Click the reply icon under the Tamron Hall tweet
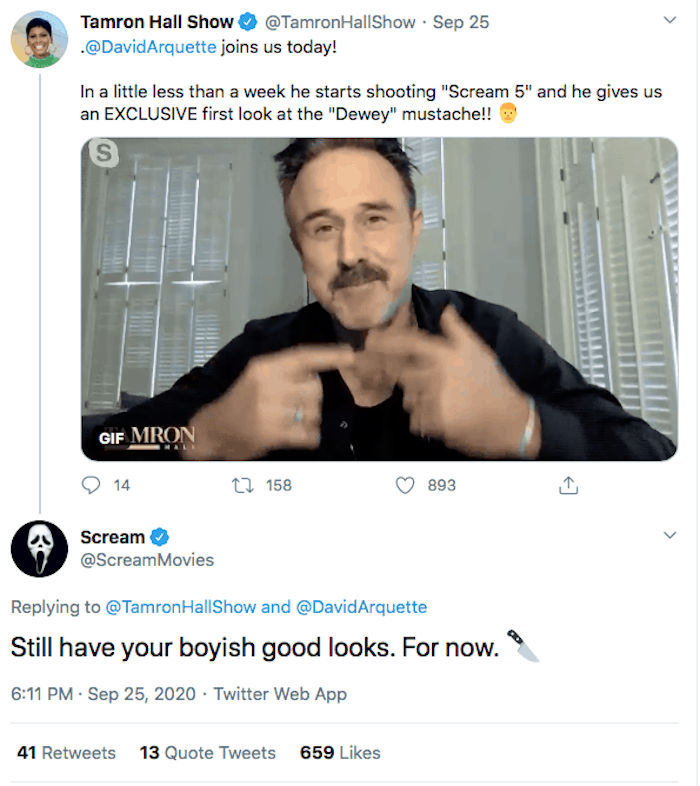This screenshot has width=700, height=786. [92, 485]
